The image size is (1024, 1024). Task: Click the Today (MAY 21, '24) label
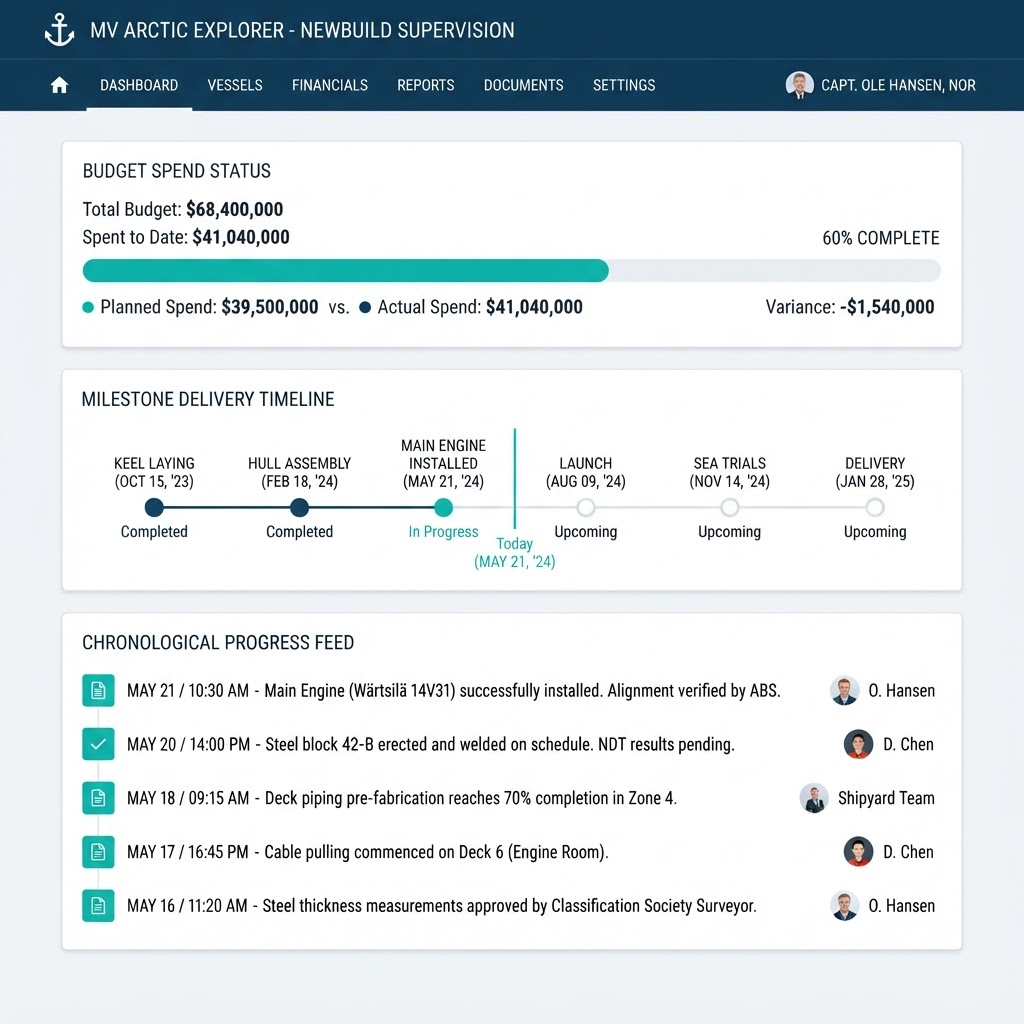pyautogui.click(x=515, y=552)
